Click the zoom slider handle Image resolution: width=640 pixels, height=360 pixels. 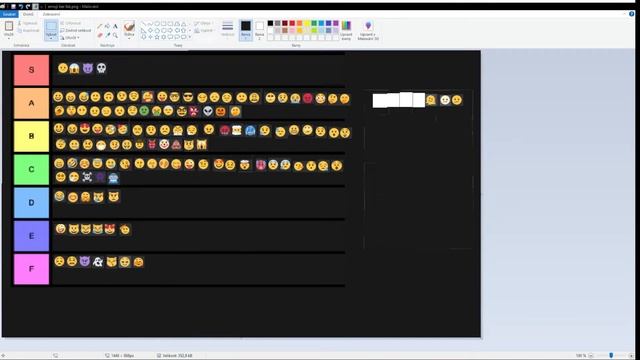611,356
